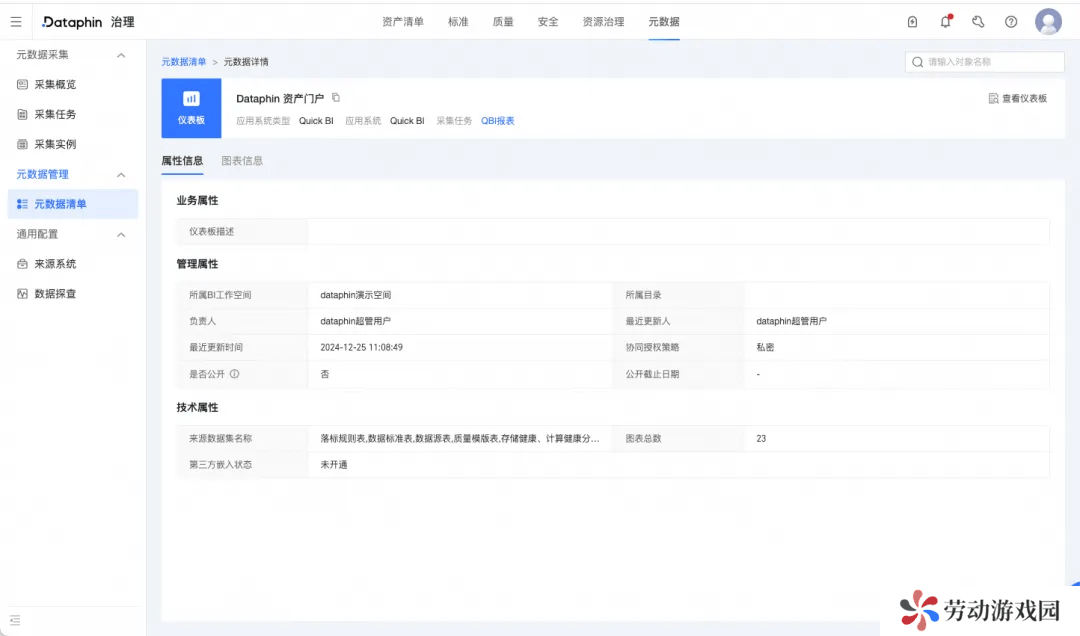1080x636 pixels.
Task: Open the wrench tools icon
Action: coord(978,22)
